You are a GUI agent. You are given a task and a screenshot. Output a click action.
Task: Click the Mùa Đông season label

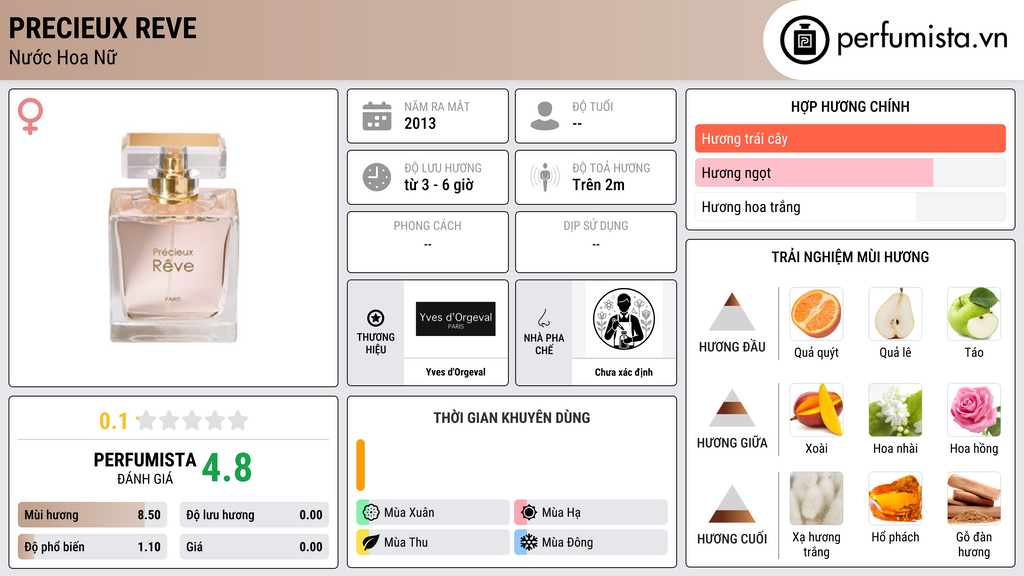point(568,542)
